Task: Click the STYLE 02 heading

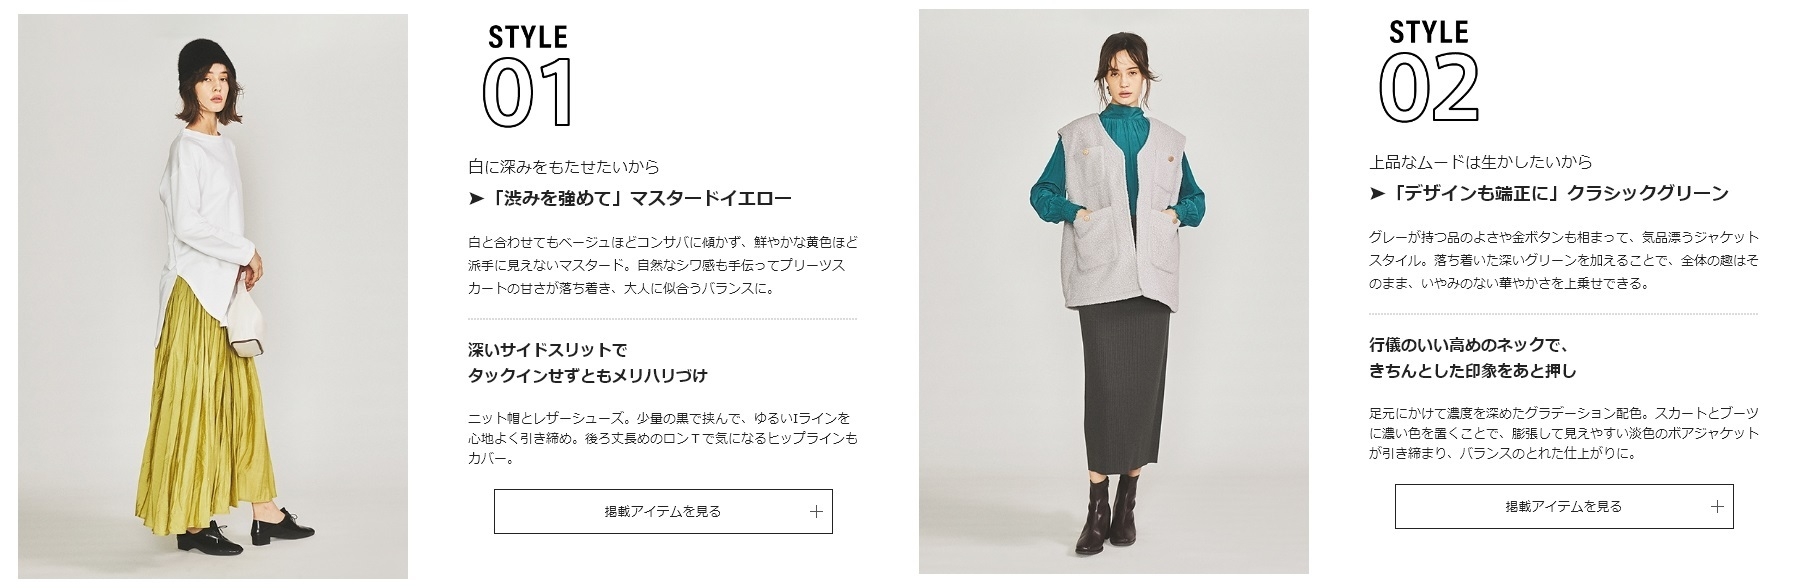Action: pyautogui.click(x=1429, y=71)
